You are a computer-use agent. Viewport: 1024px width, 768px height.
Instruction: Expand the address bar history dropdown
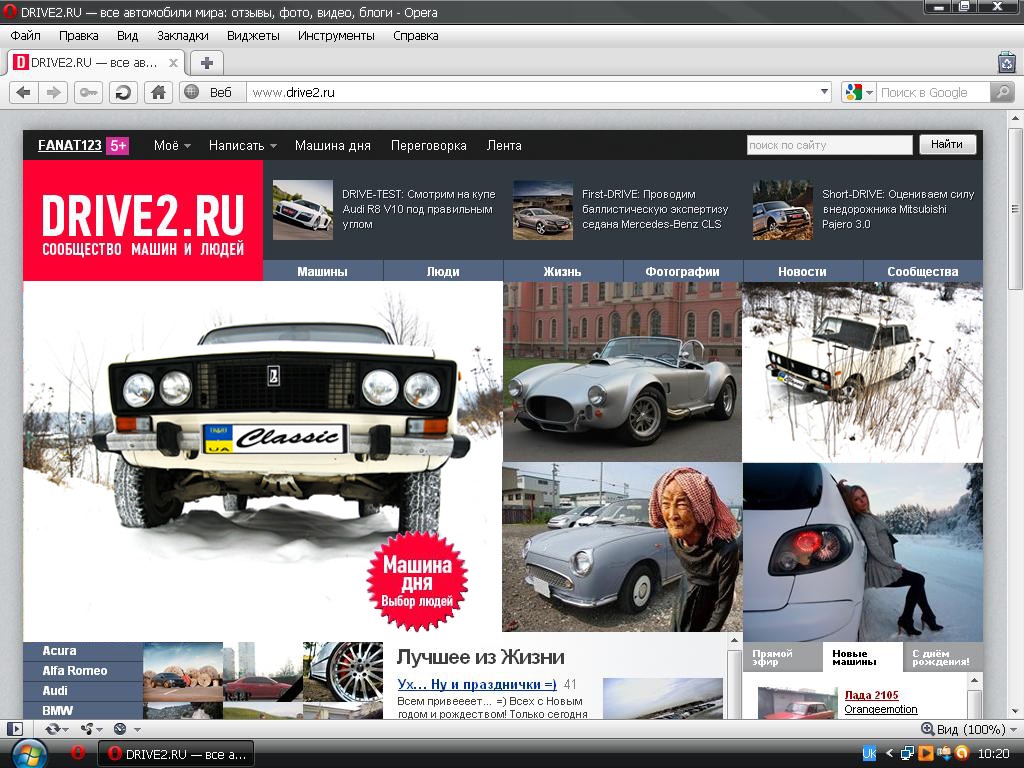coord(824,92)
